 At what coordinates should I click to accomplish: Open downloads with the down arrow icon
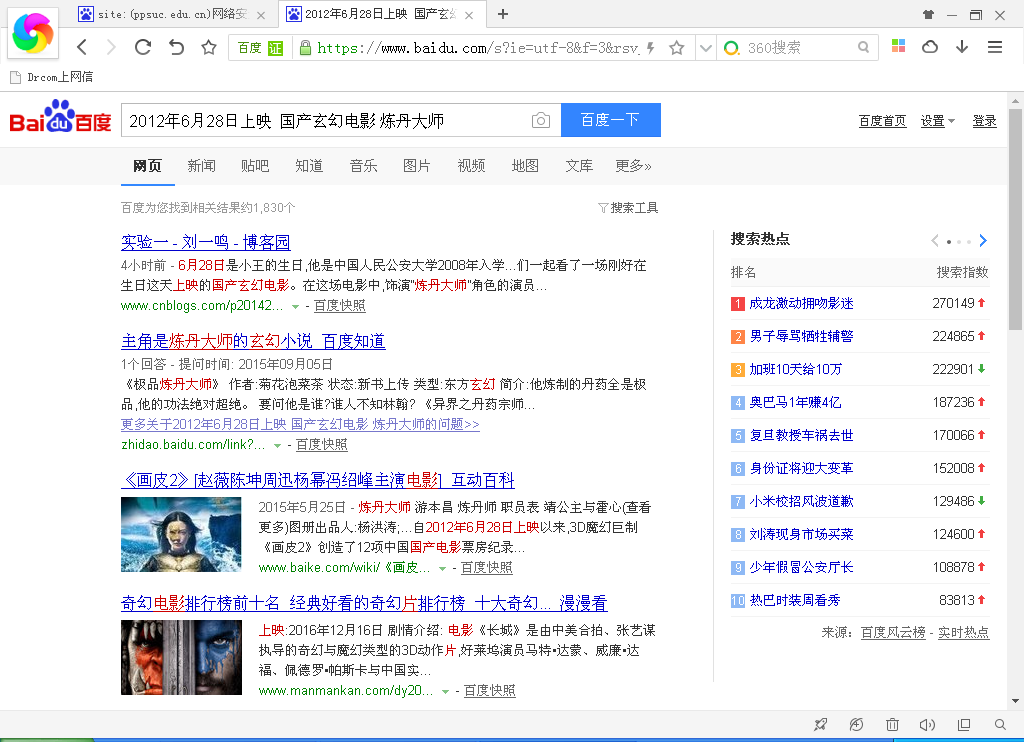[x=962, y=46]
